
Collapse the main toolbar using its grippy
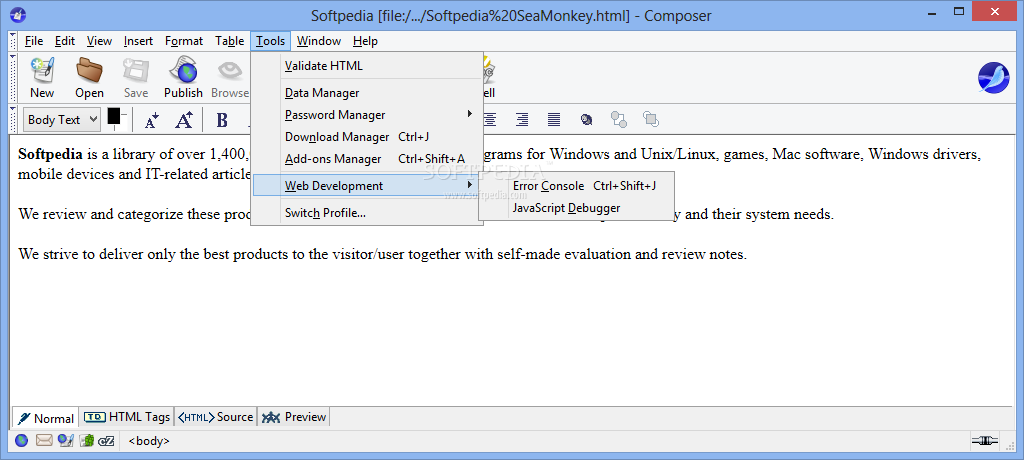click(14, 77)
